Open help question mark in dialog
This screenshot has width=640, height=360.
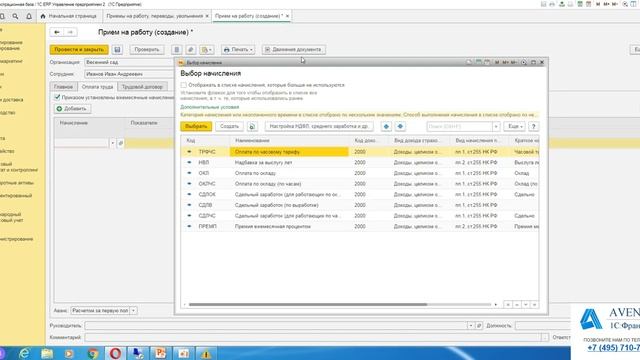[533, 127]
